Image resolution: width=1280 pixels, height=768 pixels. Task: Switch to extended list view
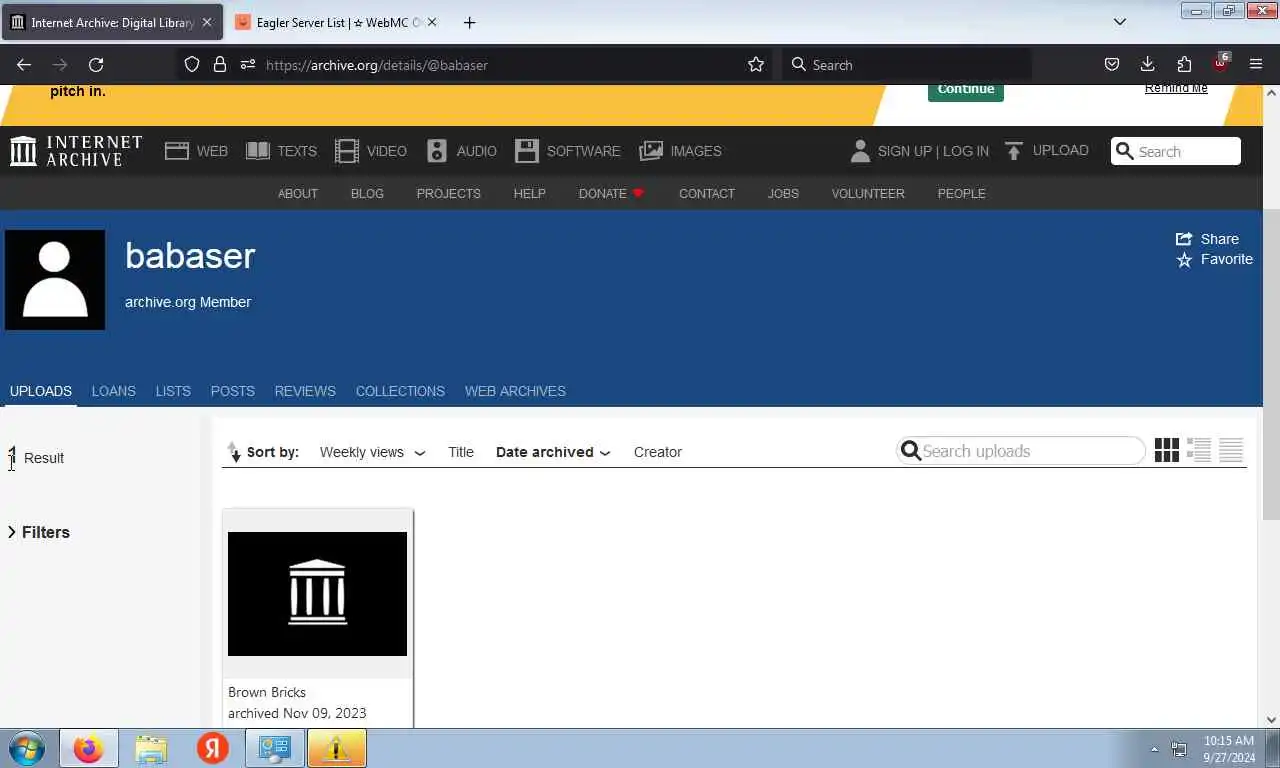(x=1199, y=451)
